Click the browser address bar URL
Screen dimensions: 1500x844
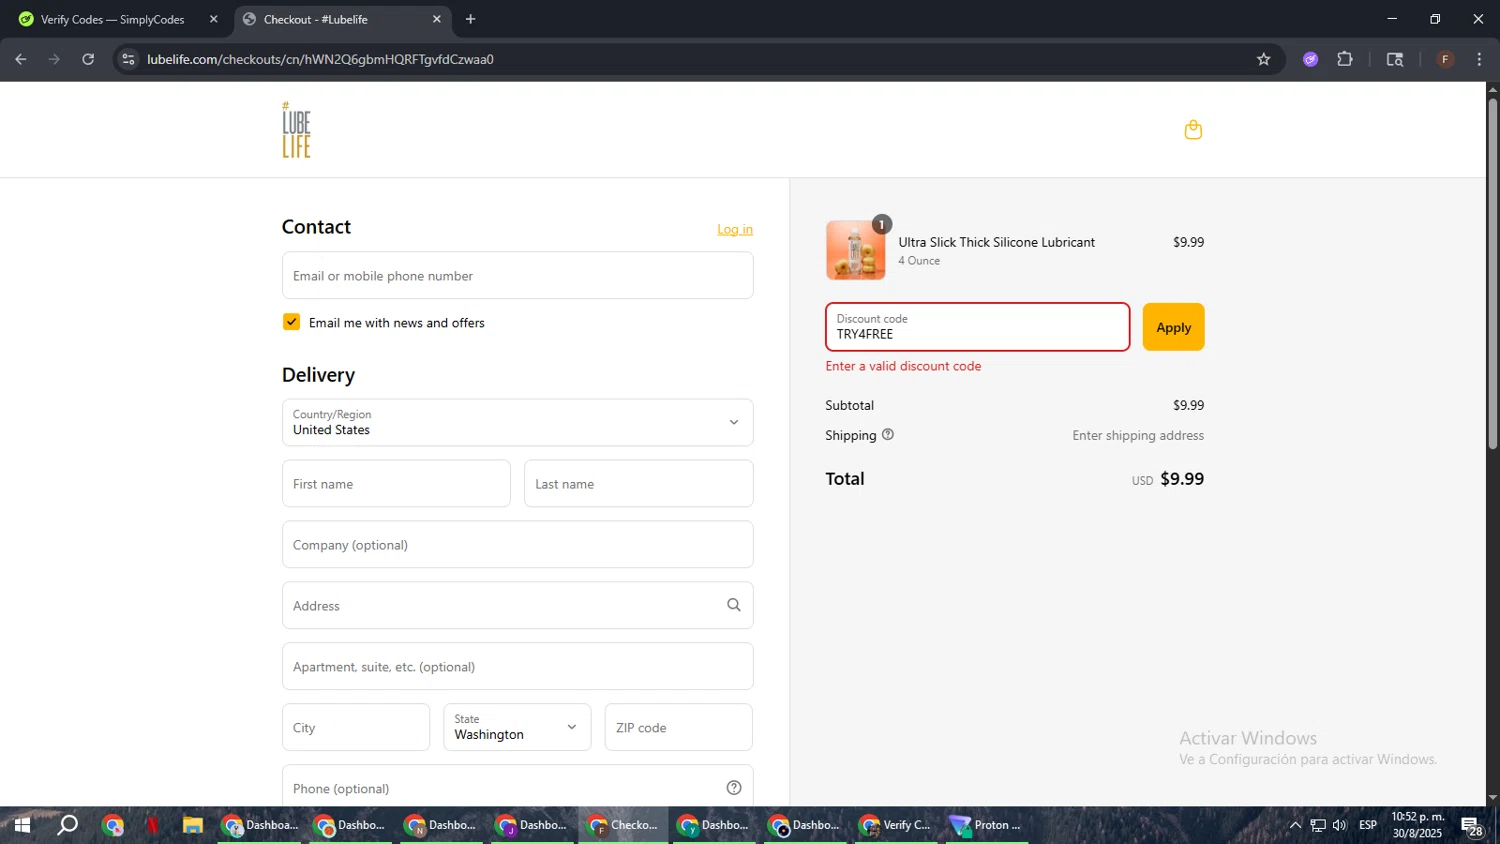pyautogui.click(x=320, y=59)
